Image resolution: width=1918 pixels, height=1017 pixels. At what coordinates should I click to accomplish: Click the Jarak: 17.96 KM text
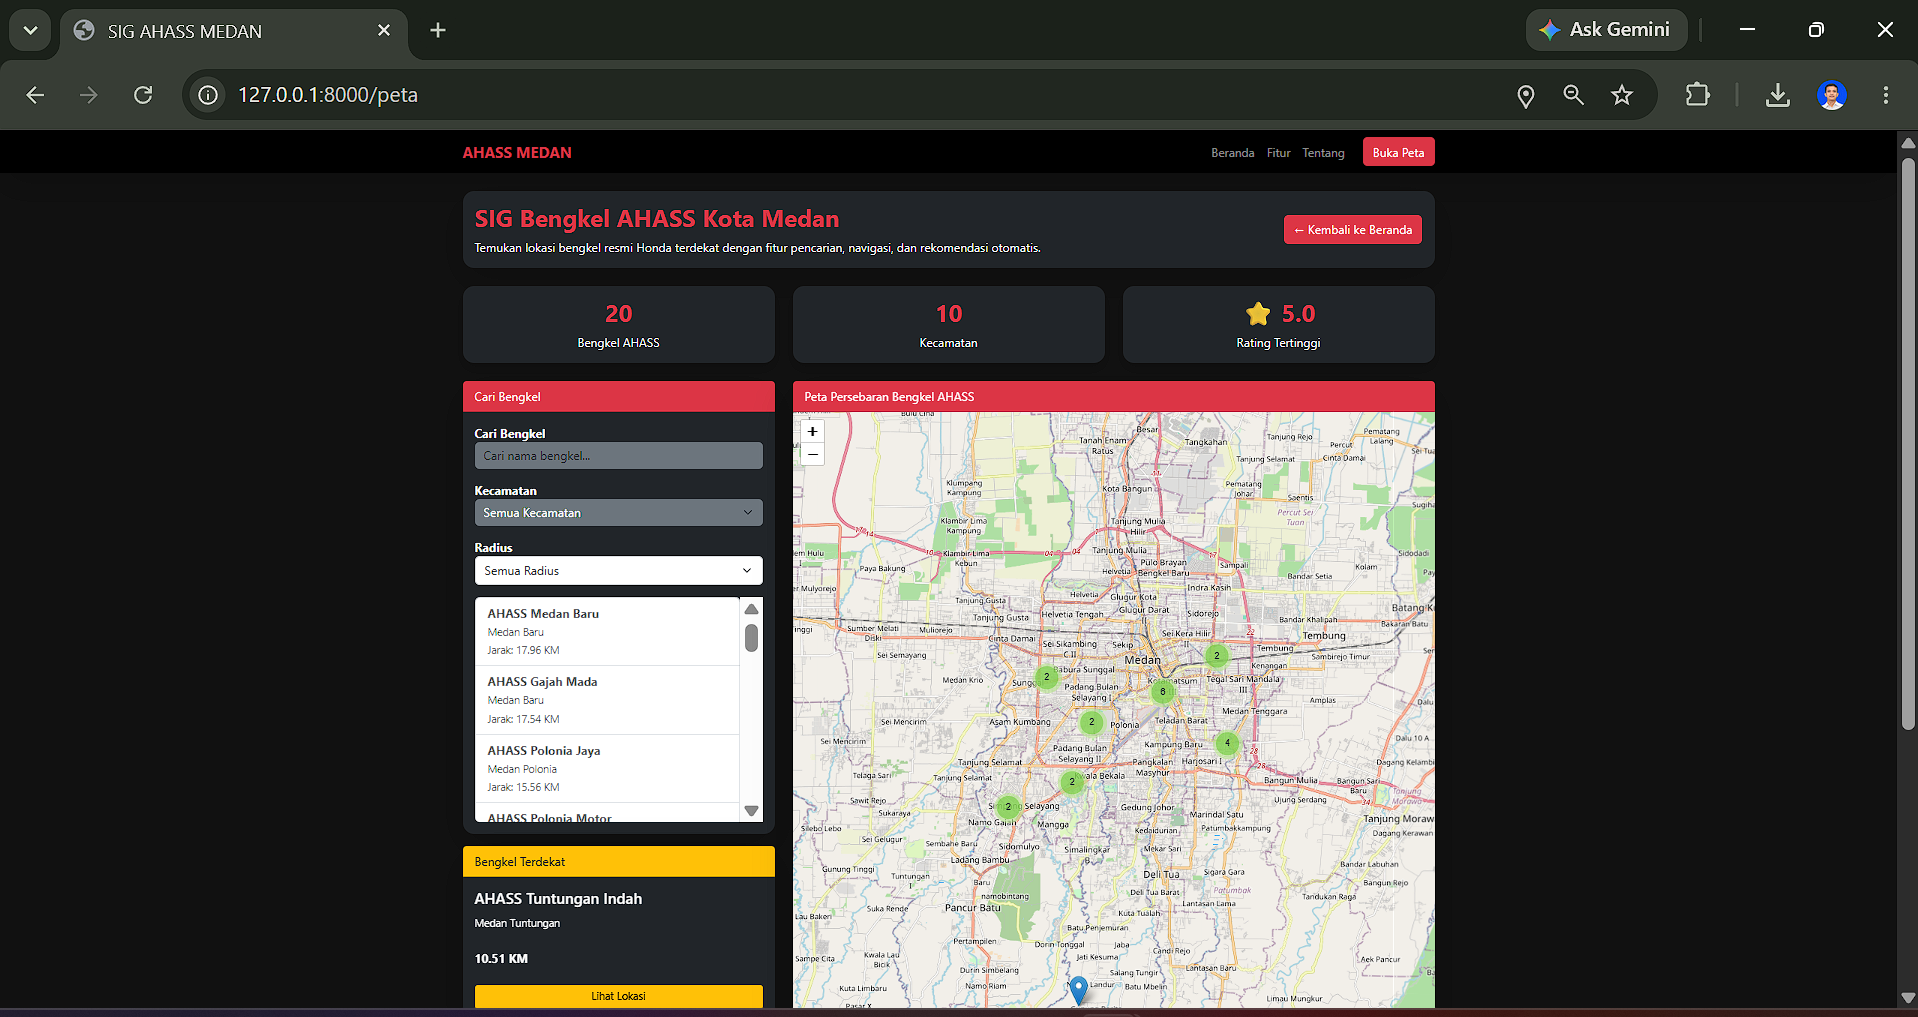(523, 651)
